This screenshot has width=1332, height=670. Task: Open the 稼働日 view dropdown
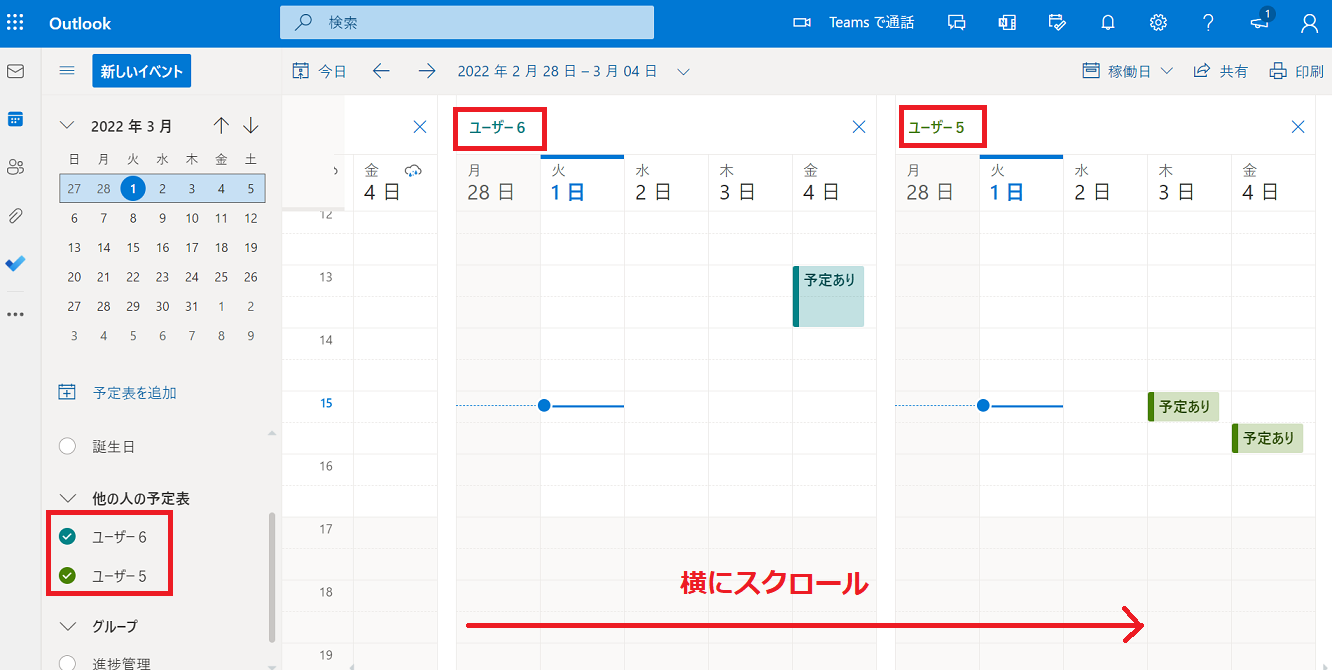pos(1128,71)
